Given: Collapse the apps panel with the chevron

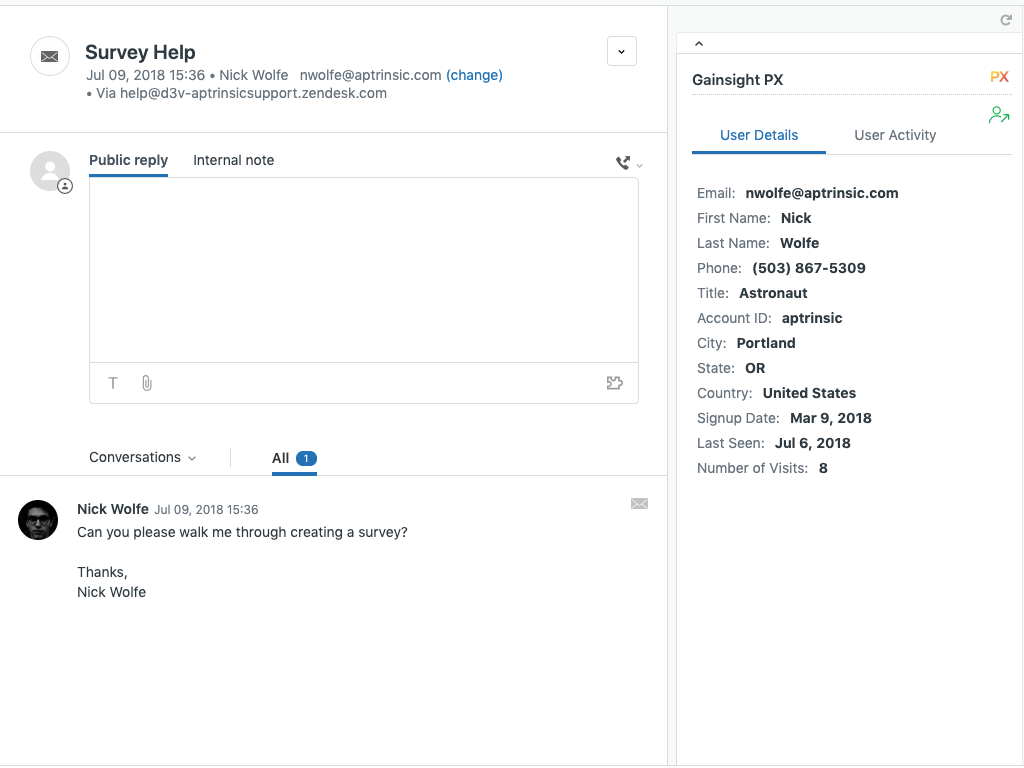Looking at the screenshot, I should tap(699, 42).
